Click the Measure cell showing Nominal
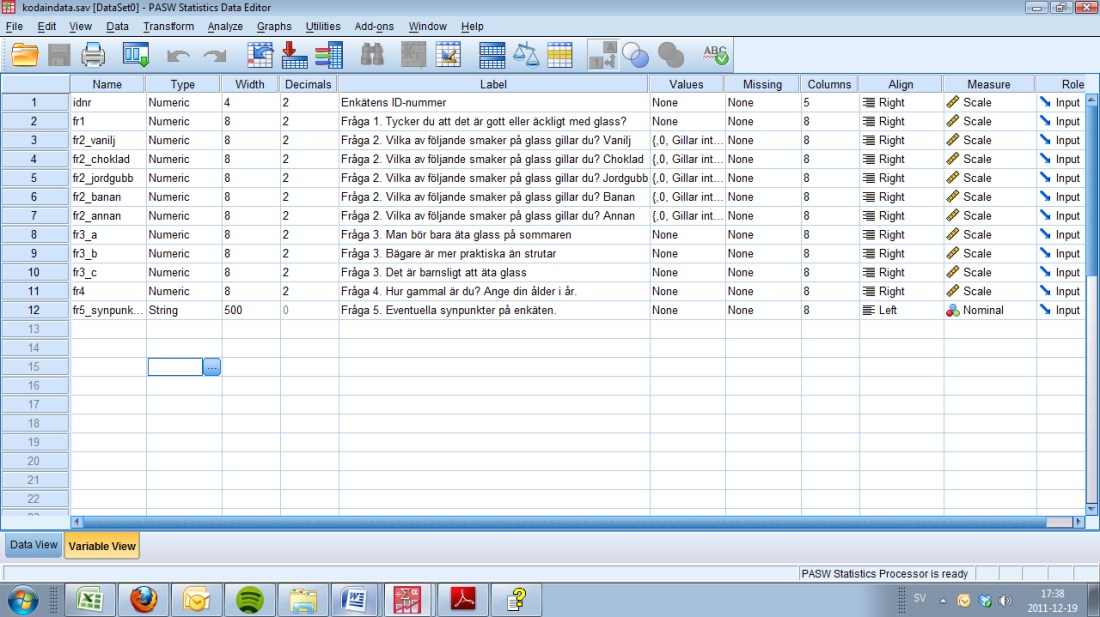The height and width of the screenshot is (617, 1100). [x=988, y=310]
